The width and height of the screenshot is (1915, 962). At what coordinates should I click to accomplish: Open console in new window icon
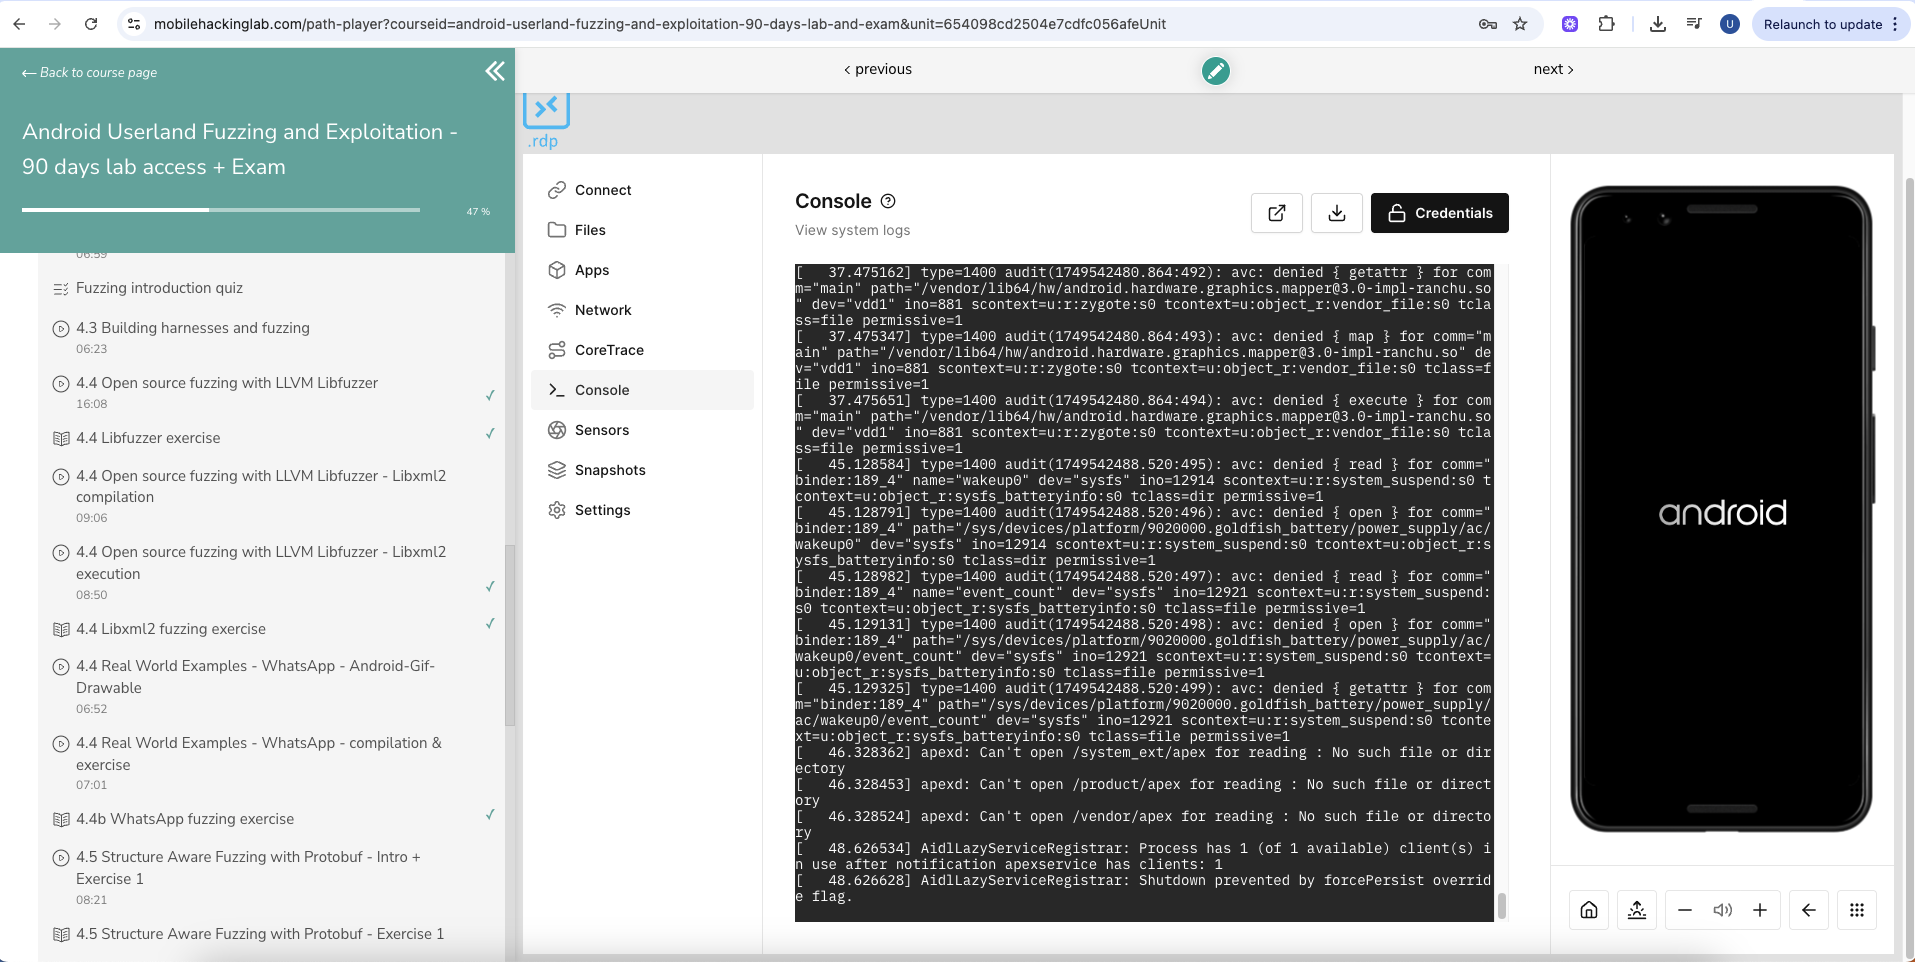pos(1277,213)
